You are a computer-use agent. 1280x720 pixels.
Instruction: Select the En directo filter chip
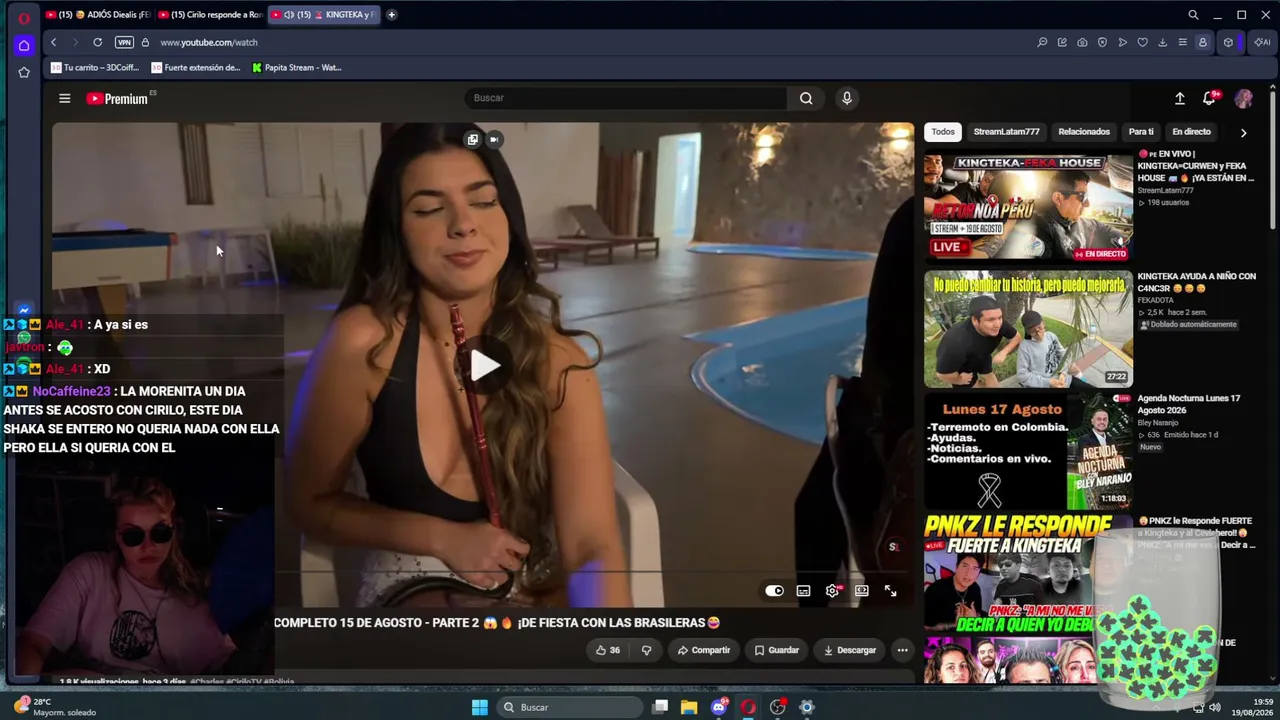(x=1191, y=132)
